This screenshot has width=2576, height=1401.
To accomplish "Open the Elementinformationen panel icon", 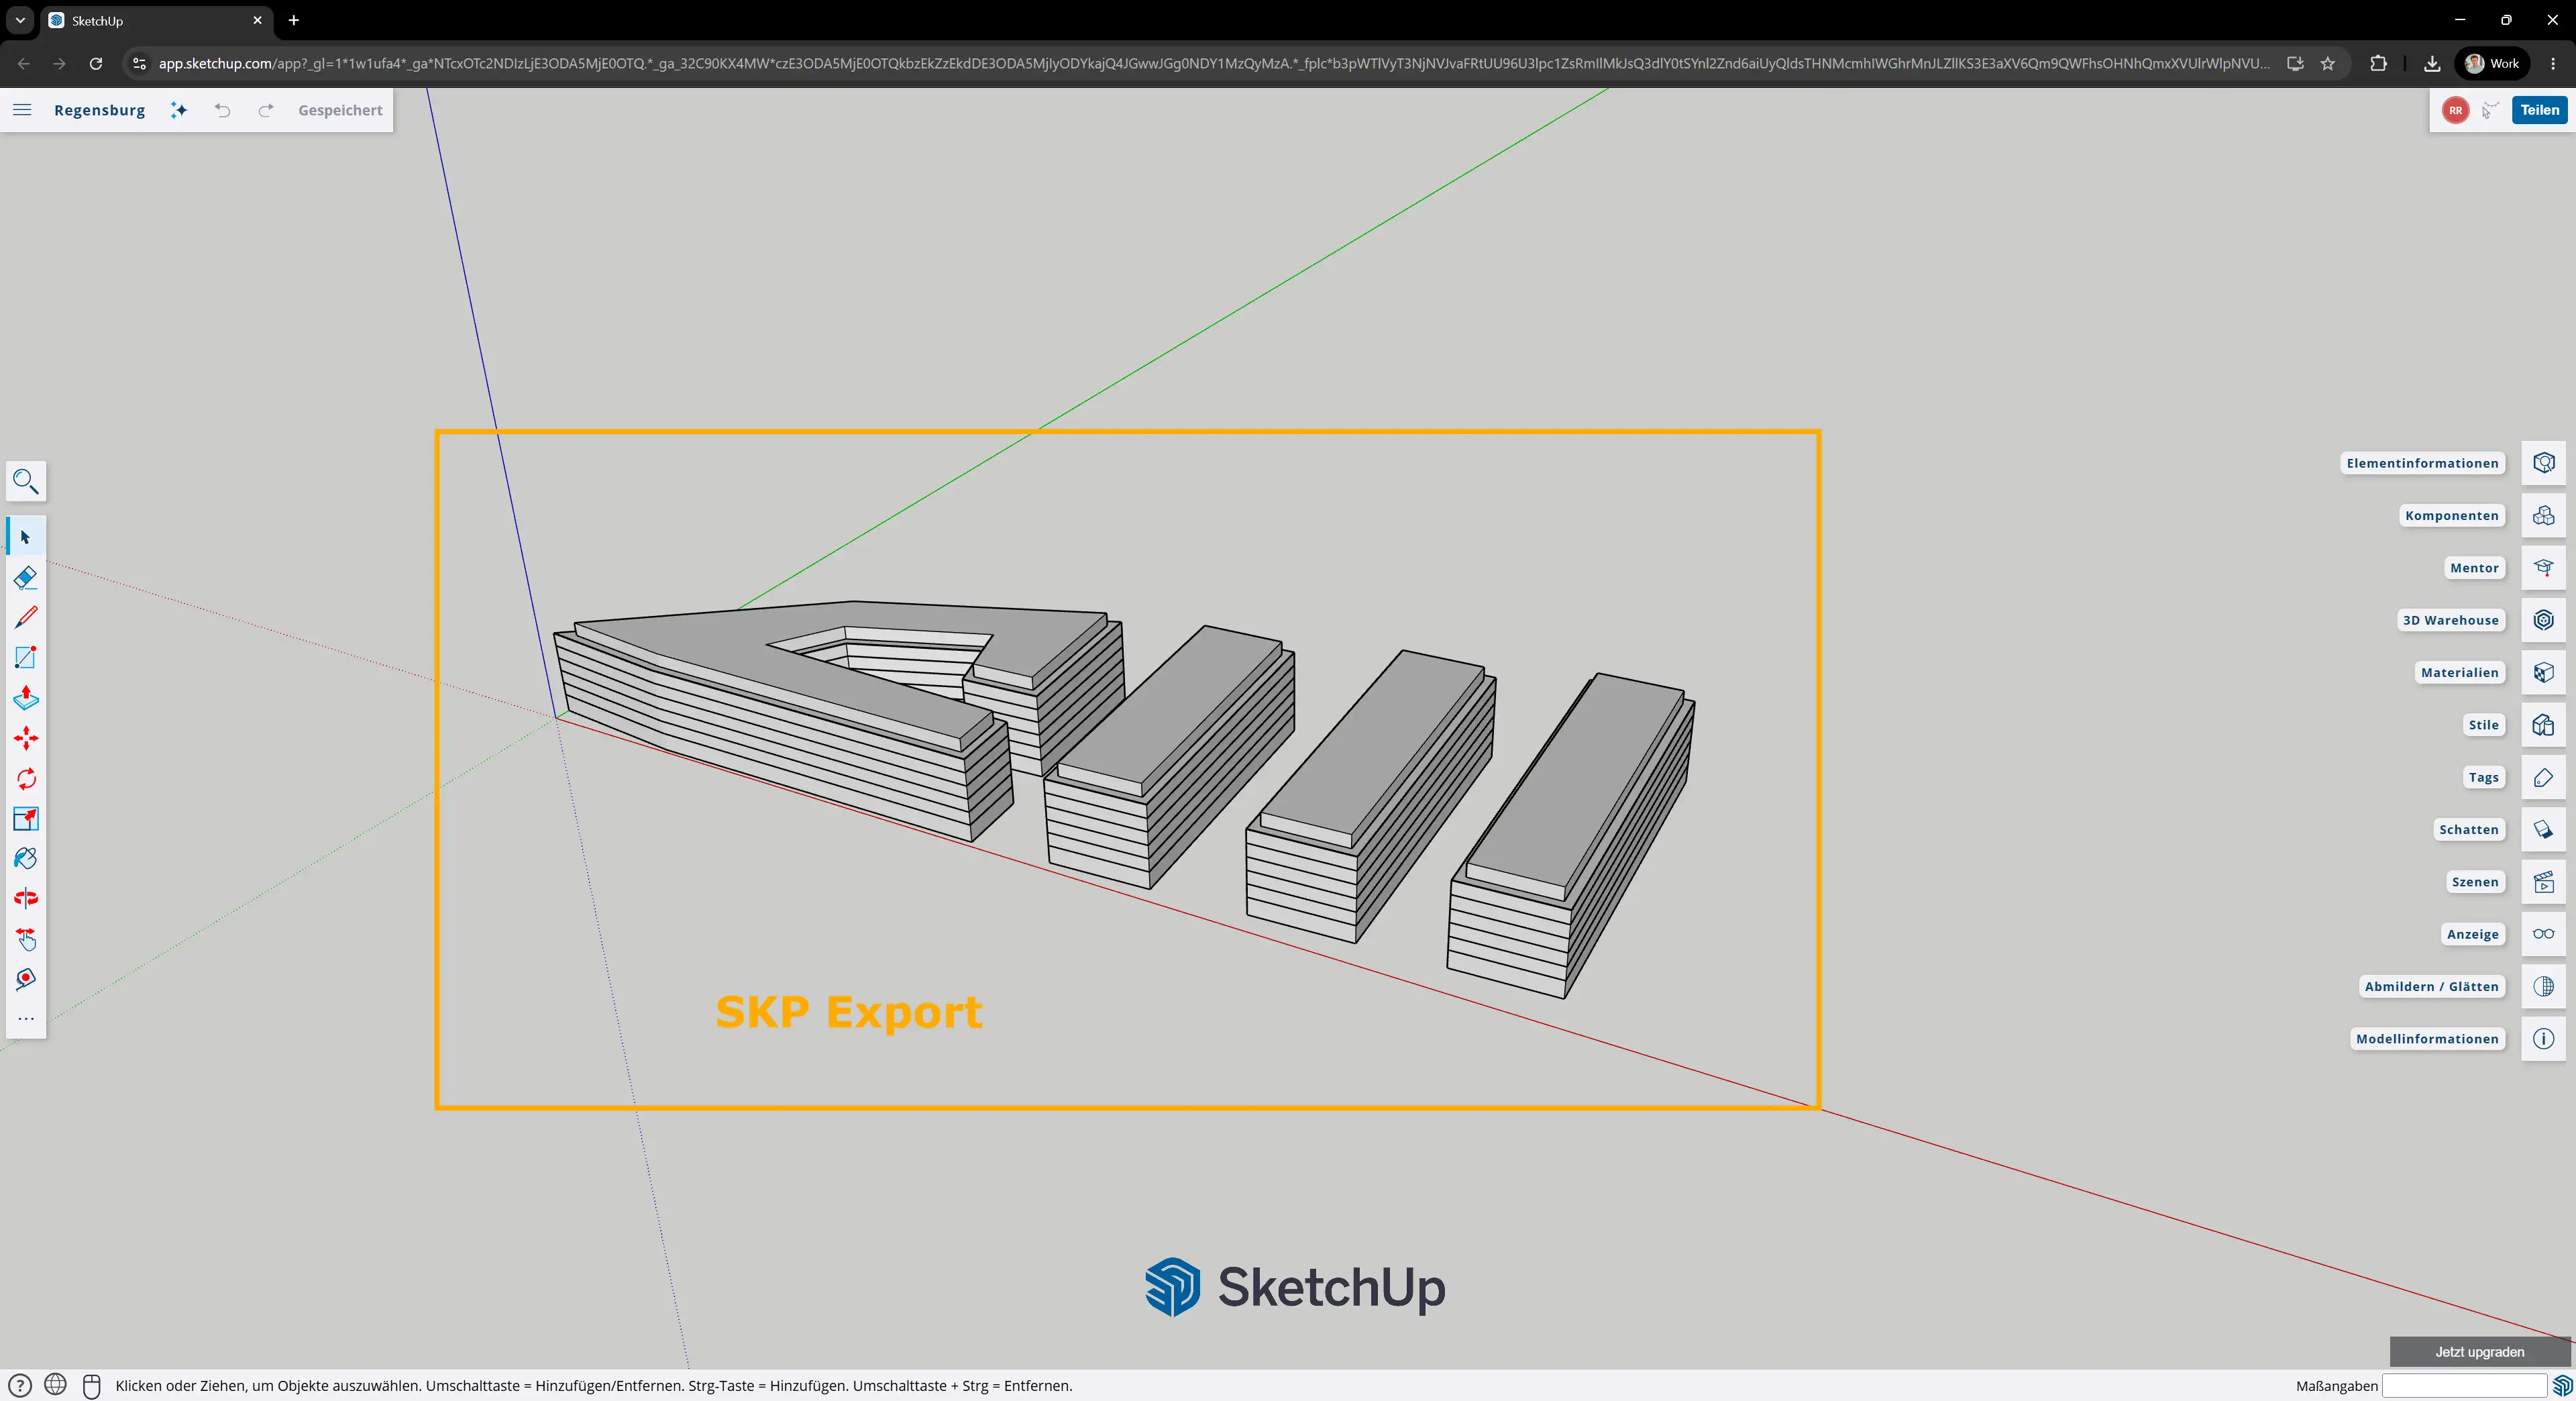I will (x=2544, y=463).
